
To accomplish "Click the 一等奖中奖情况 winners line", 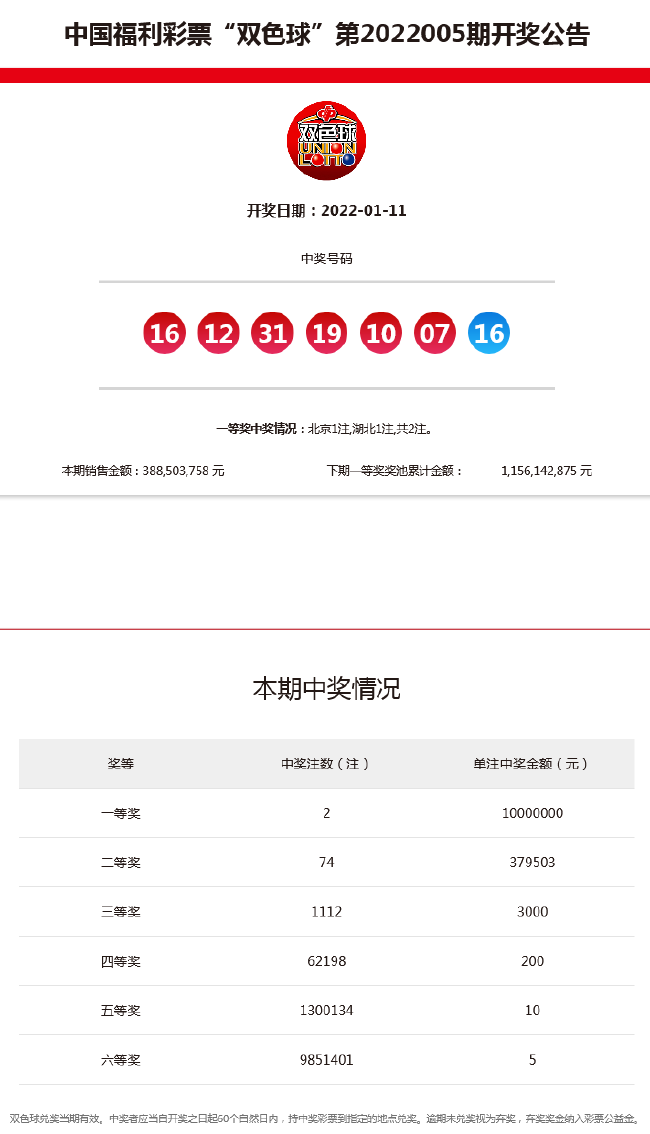I will tap(326, 428).
